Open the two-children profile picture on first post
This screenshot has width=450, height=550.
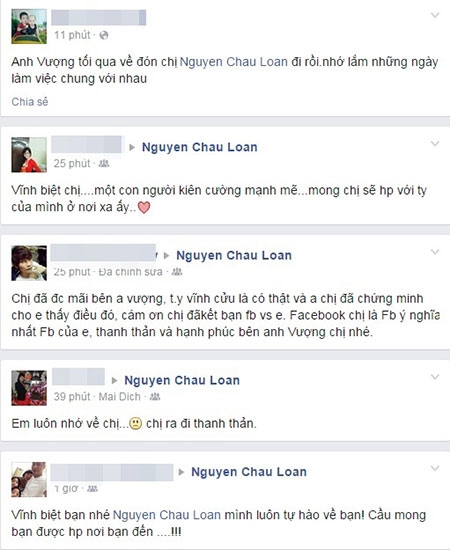coord(29,26)
